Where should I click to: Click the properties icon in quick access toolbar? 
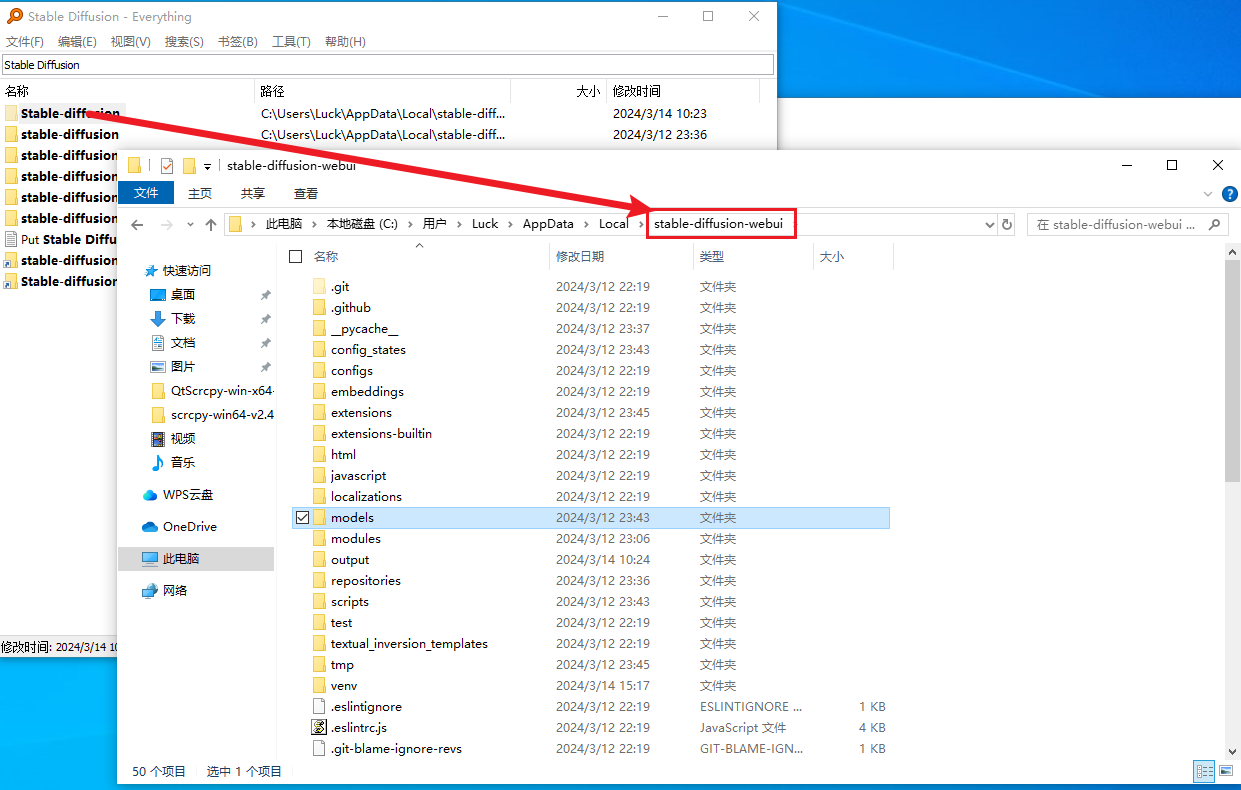(166, 166)
